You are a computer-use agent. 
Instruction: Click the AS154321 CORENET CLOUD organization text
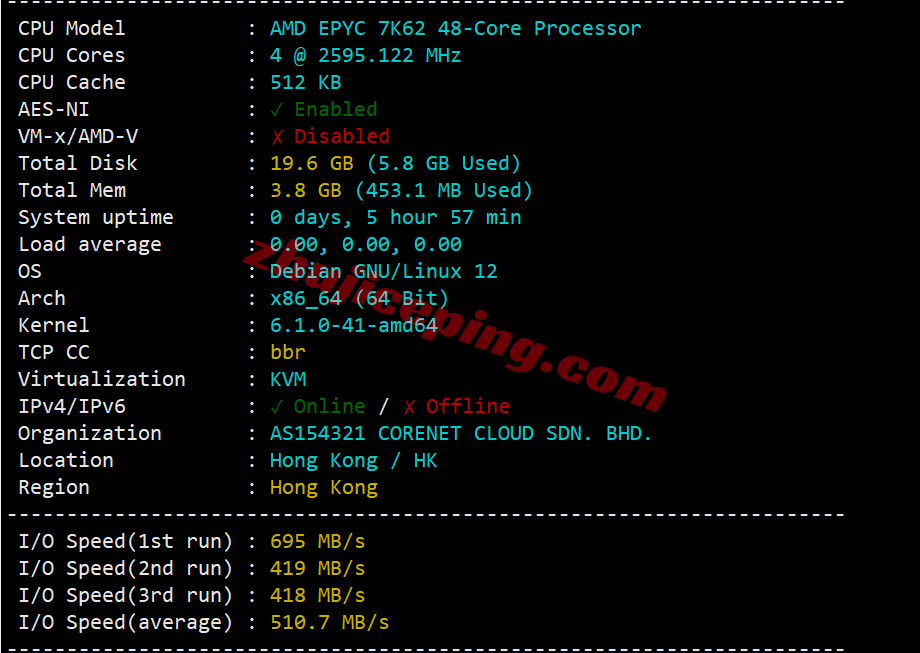(461, 433)
